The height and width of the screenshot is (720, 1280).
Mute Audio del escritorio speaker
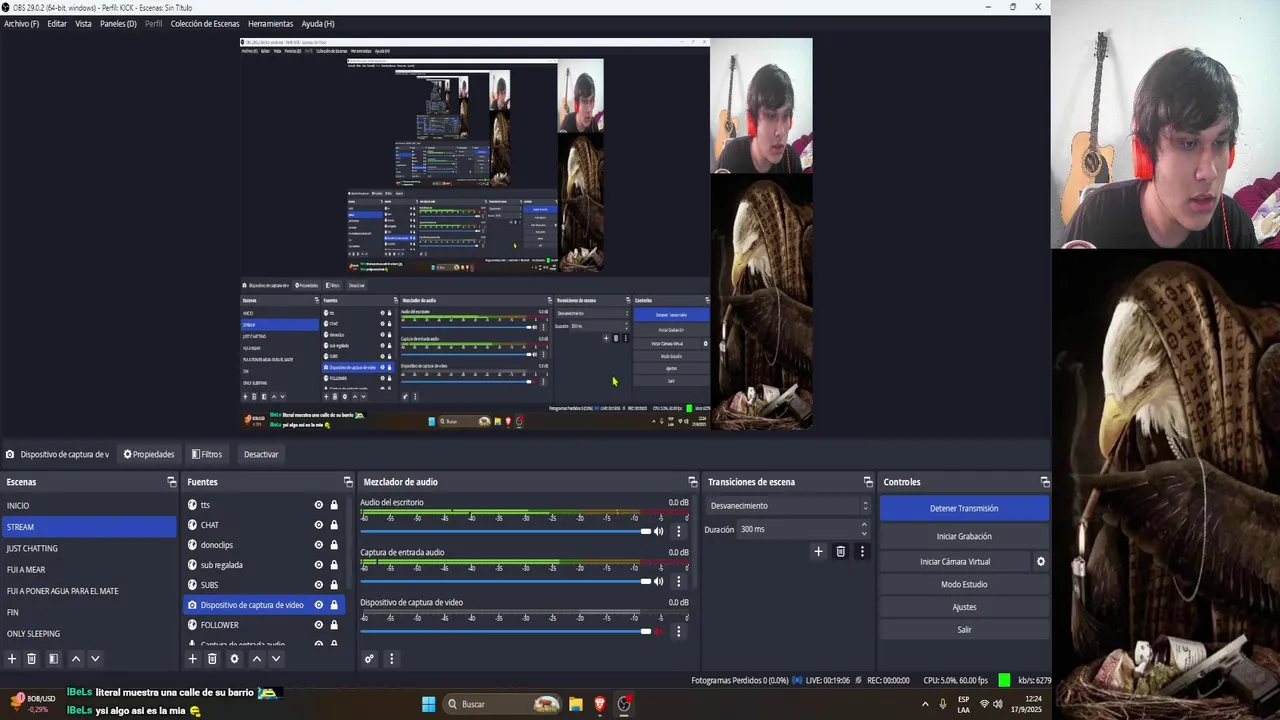658,531
